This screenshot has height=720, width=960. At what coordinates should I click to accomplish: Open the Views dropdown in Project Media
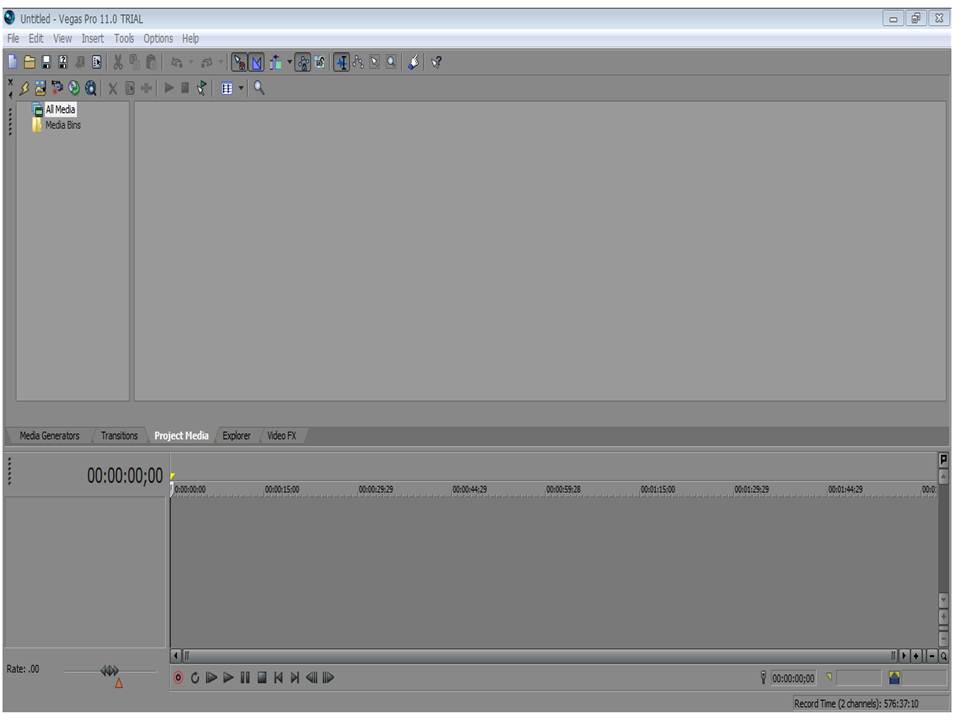[x=241, y=88]
